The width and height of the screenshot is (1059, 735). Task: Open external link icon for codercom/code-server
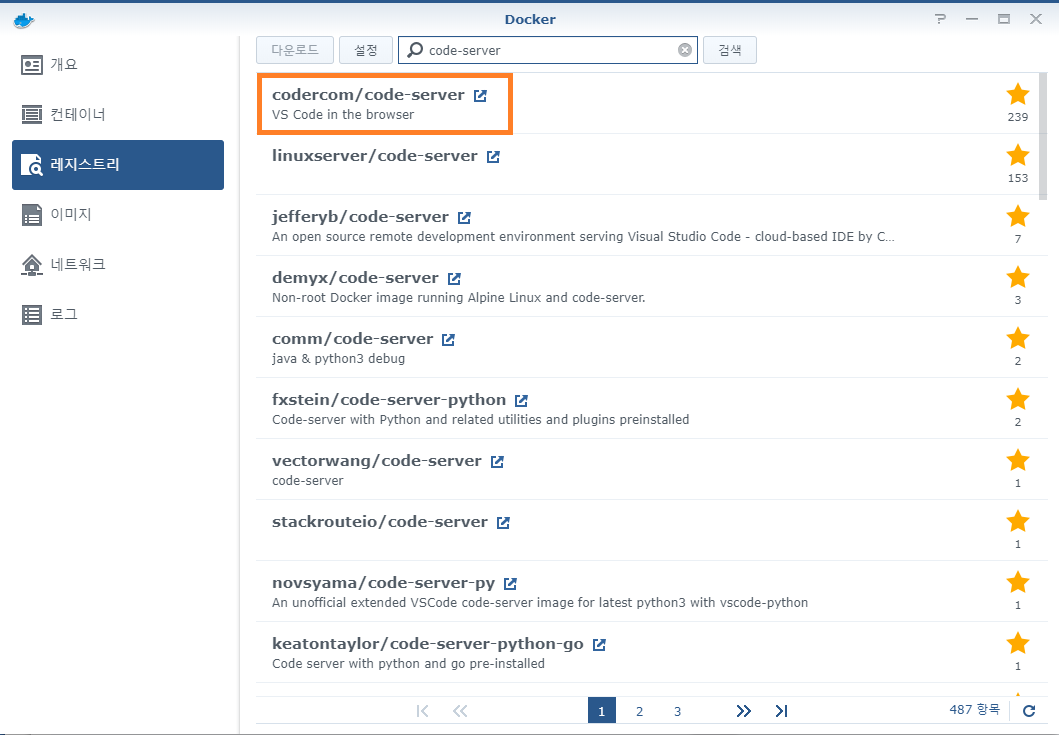[x=480, y=96]
